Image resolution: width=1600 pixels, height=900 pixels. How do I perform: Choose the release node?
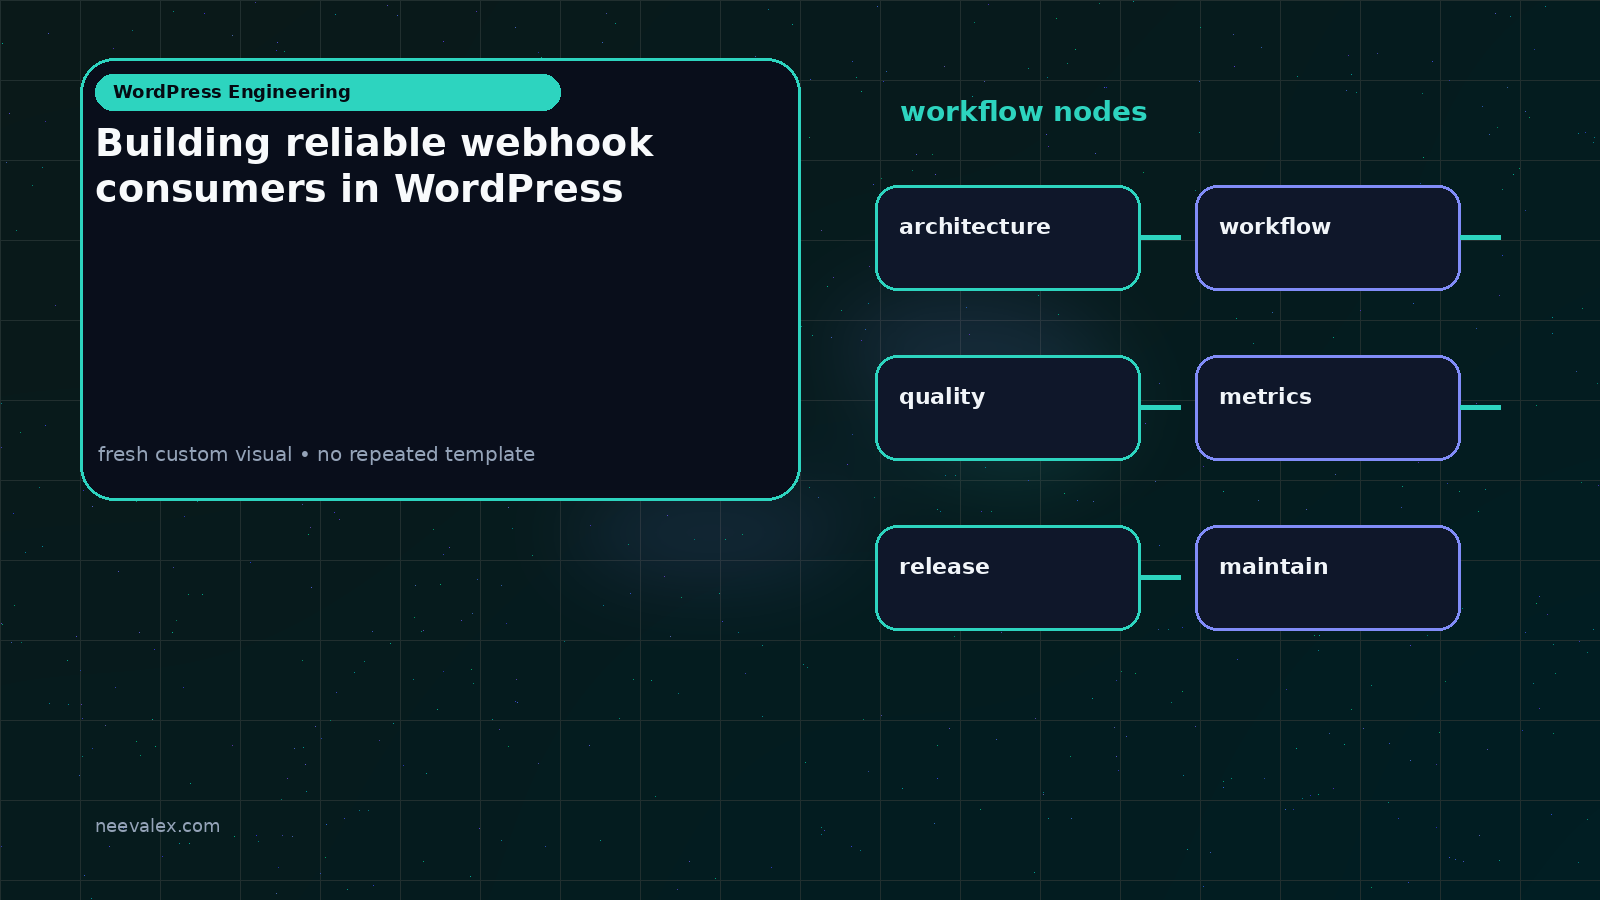click(1008, 578)
